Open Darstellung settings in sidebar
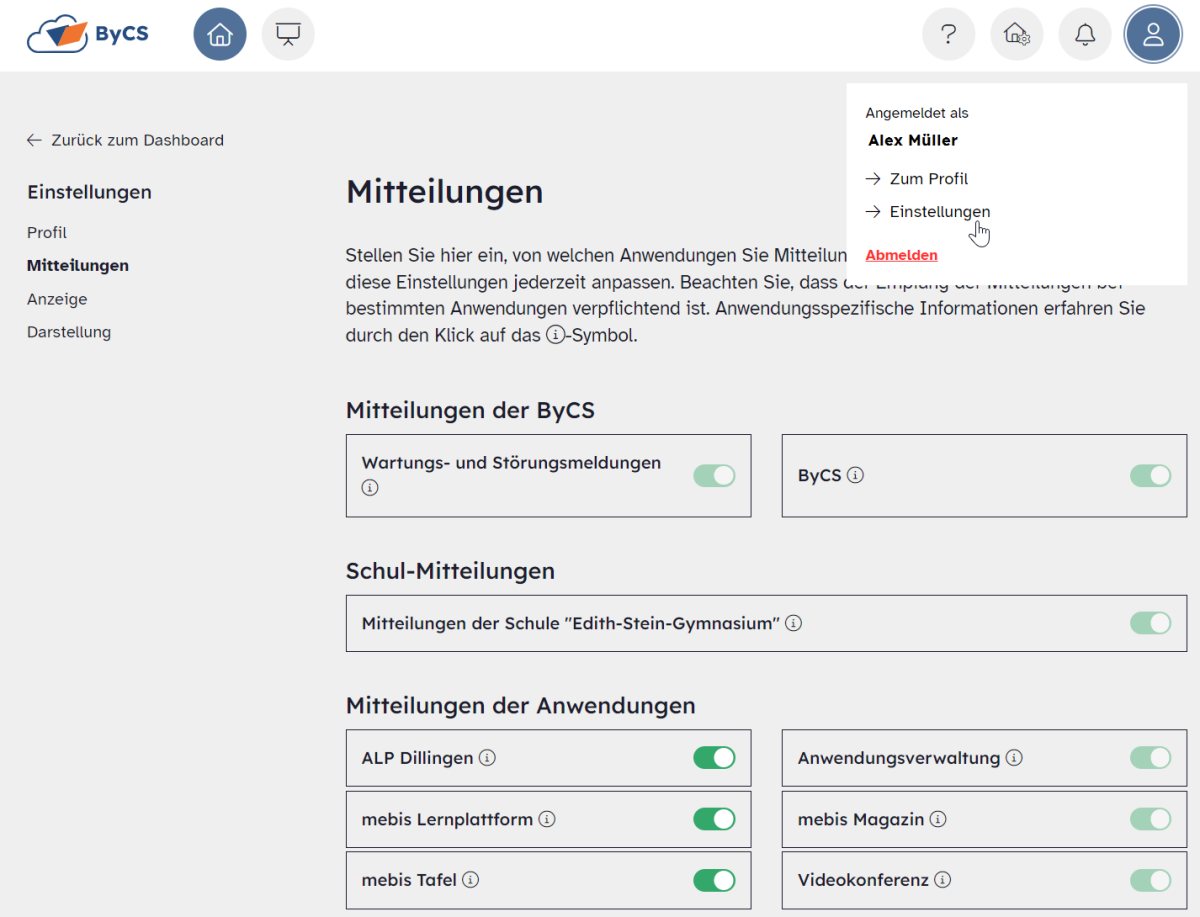Viewport: 1200px width, 917px height. click(x=69, y=332)
